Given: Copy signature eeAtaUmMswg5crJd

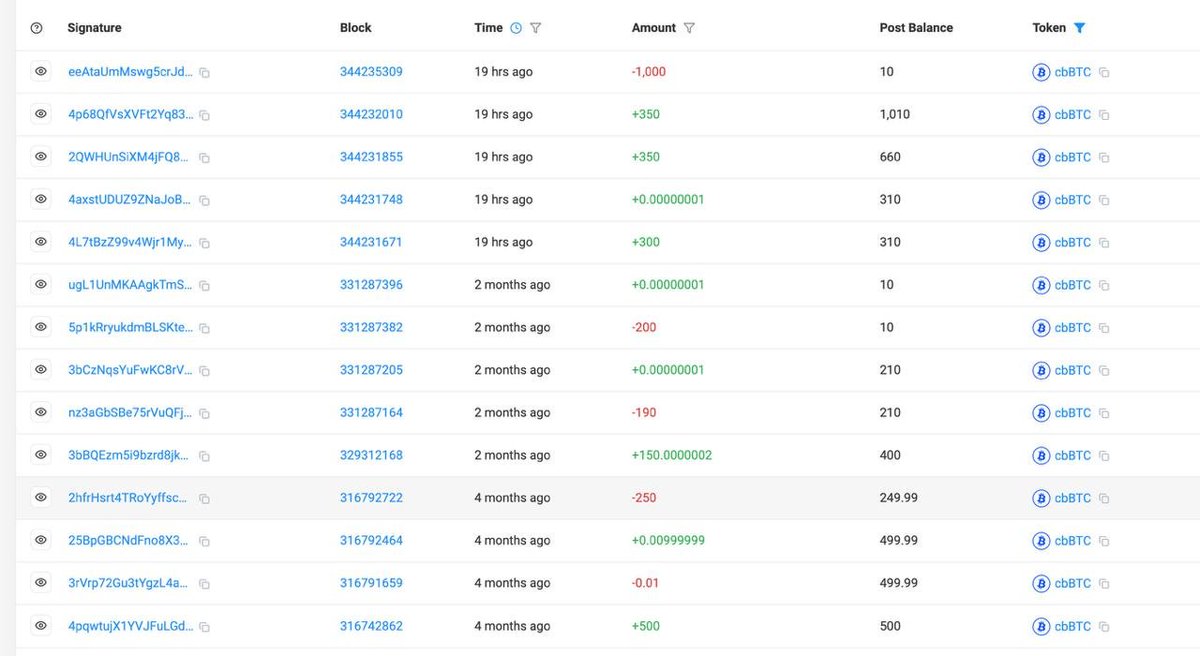Looking at the screenshot, I should click(204, 73).
